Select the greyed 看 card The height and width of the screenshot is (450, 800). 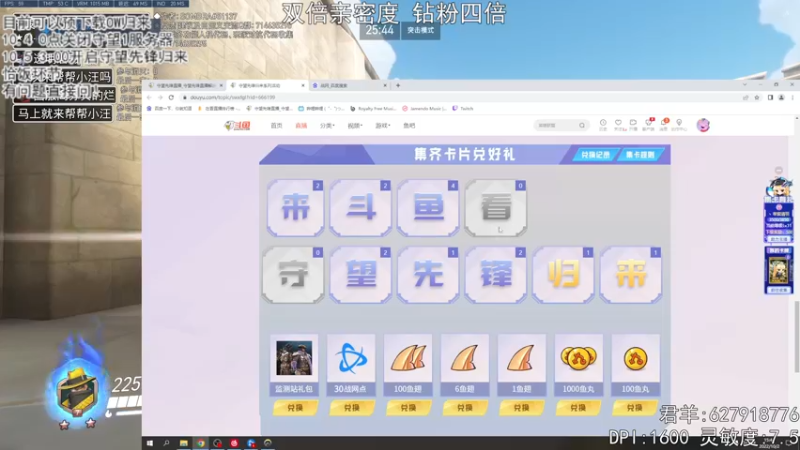tap(495, 208)
